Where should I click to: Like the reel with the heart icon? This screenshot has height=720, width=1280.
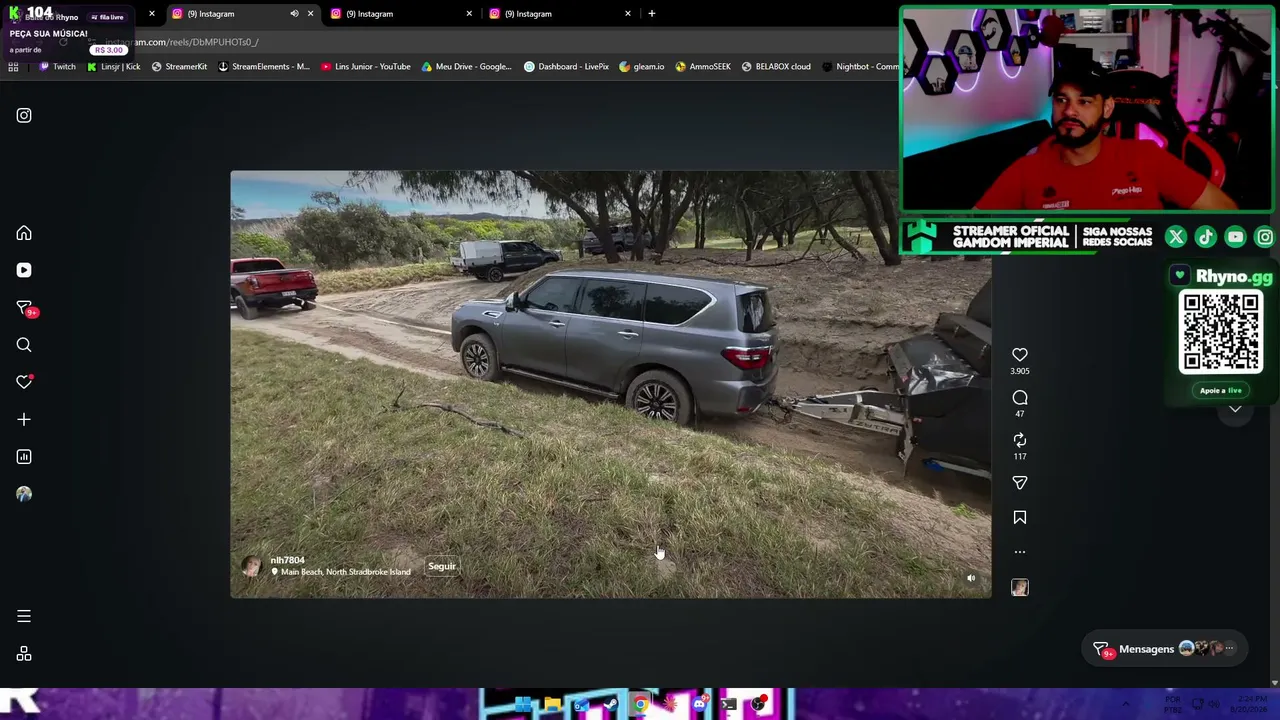[x=1020, y=355]
